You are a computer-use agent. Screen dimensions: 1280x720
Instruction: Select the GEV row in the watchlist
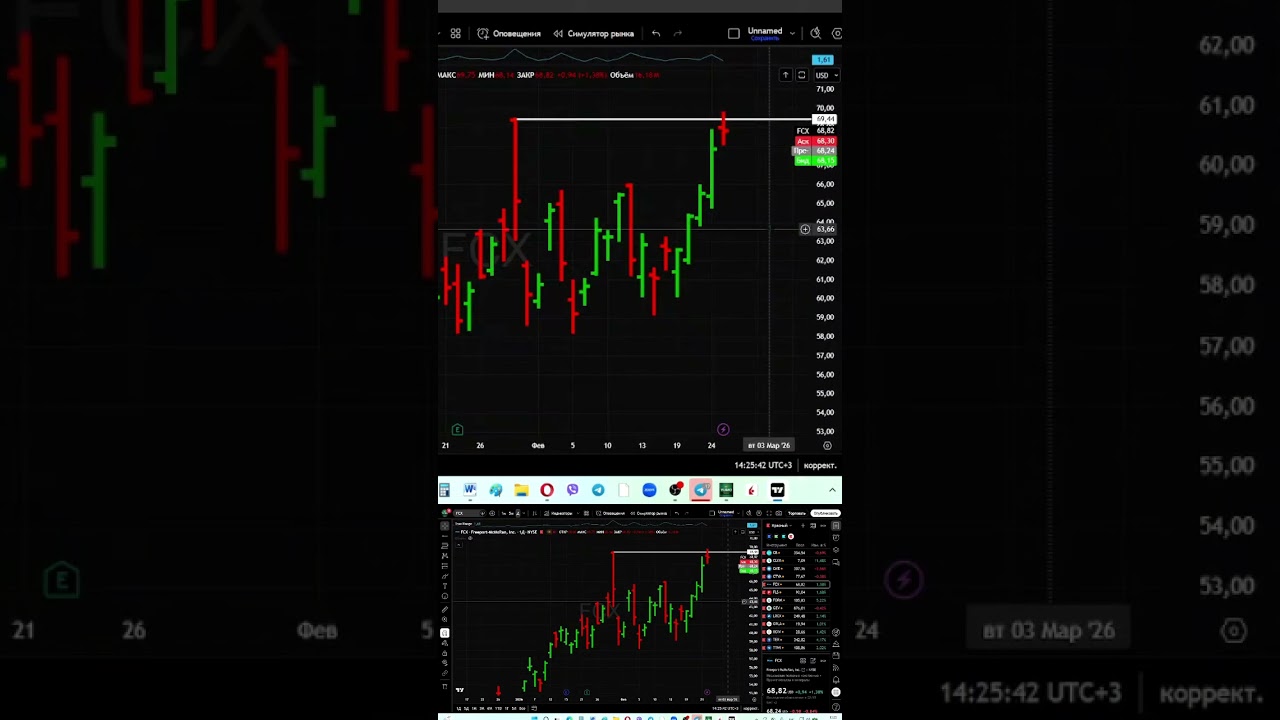click(796, 608)
